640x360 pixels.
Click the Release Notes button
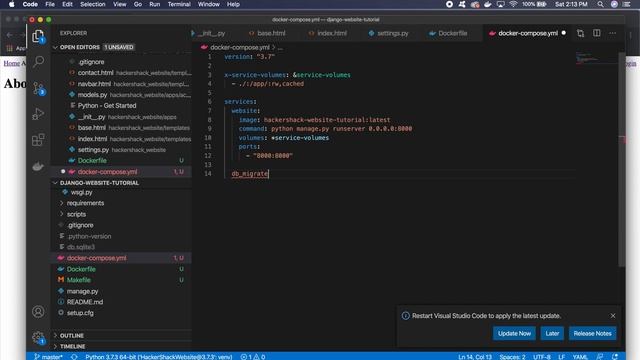pyautogui.click(x=592, y=333)
